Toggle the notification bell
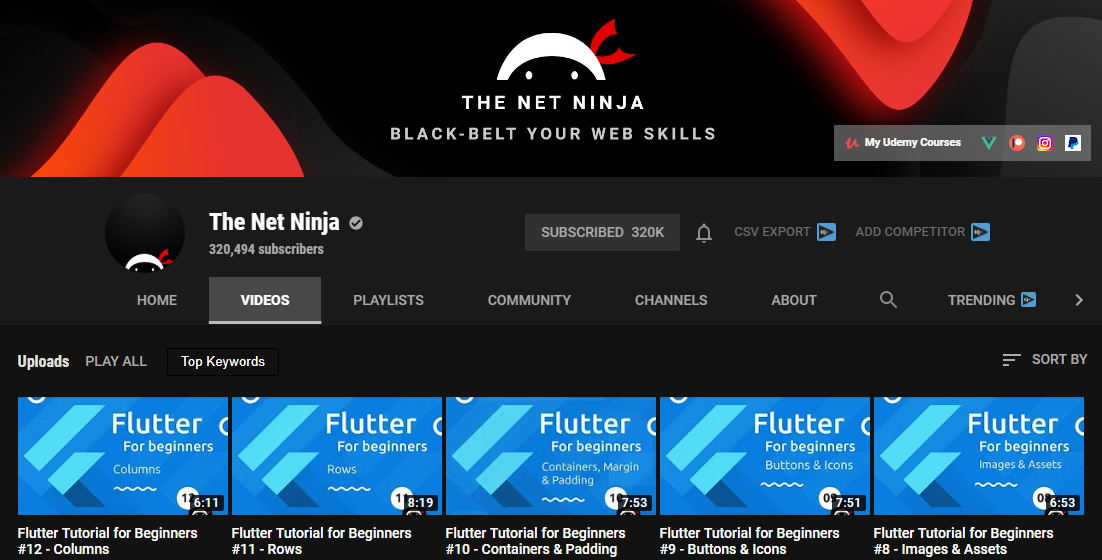This screenshot has height=560, width=1102. pyautogui.click(x=704, y=233)
